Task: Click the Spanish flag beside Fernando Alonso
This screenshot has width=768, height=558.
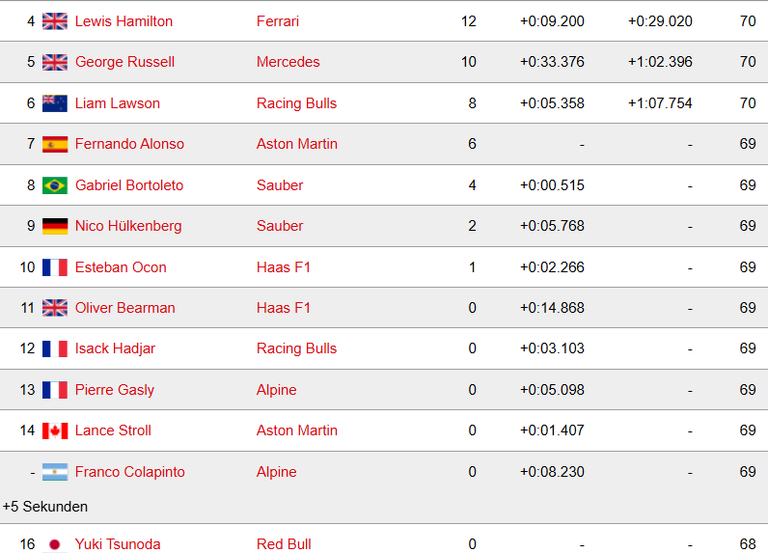Action: pyautogui.click(x=55, y=144)
